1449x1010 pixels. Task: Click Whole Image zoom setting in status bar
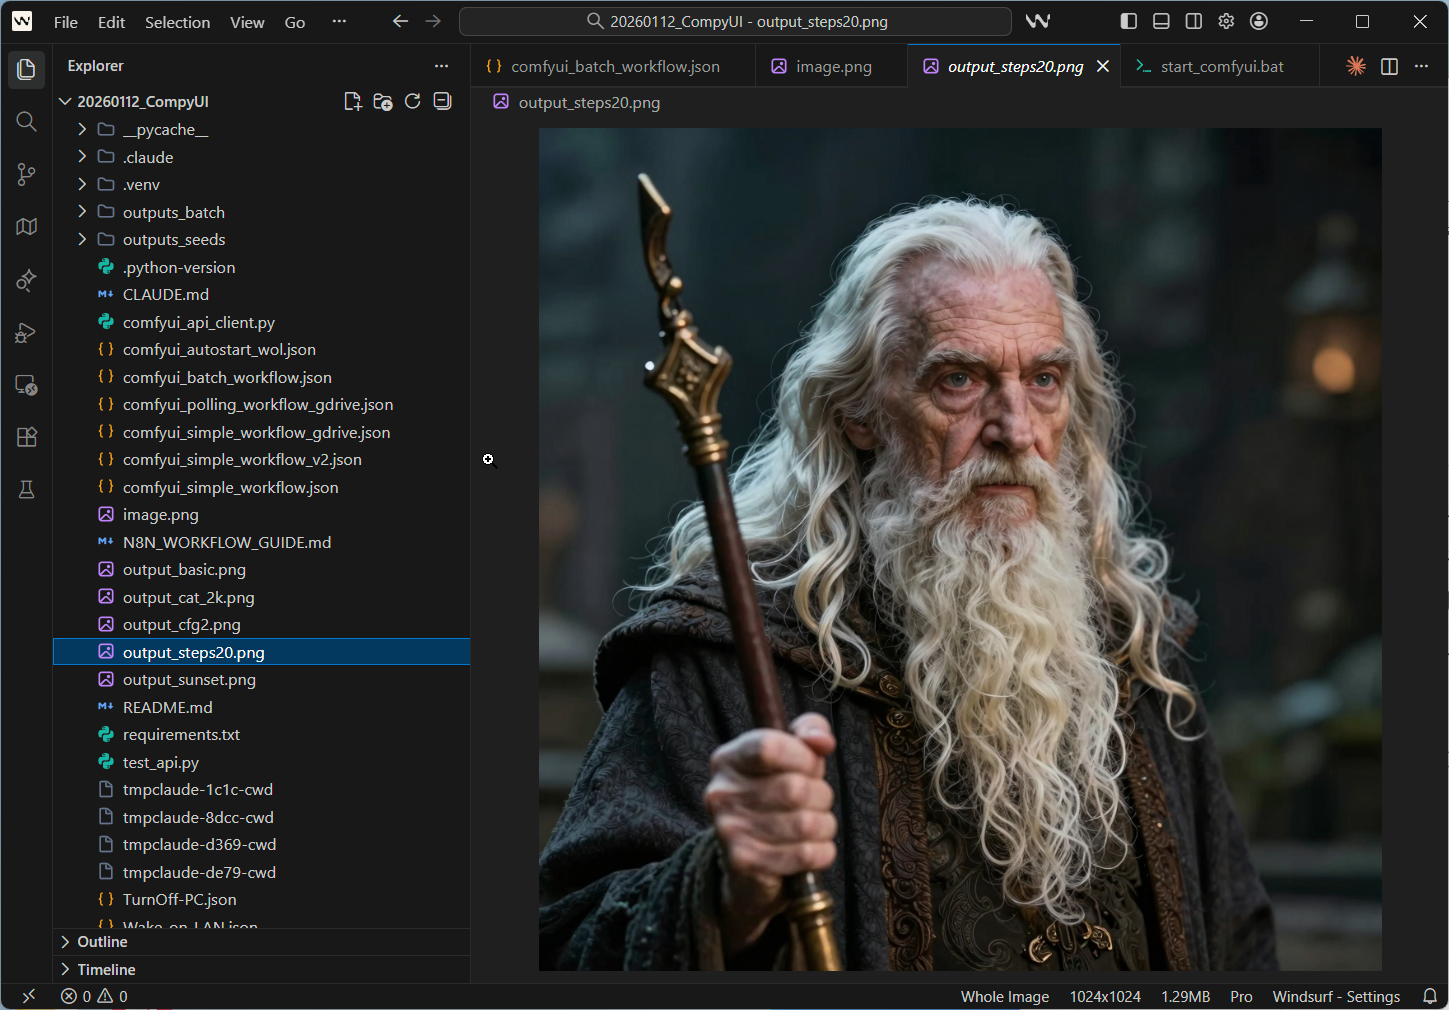click(1004, 996)
